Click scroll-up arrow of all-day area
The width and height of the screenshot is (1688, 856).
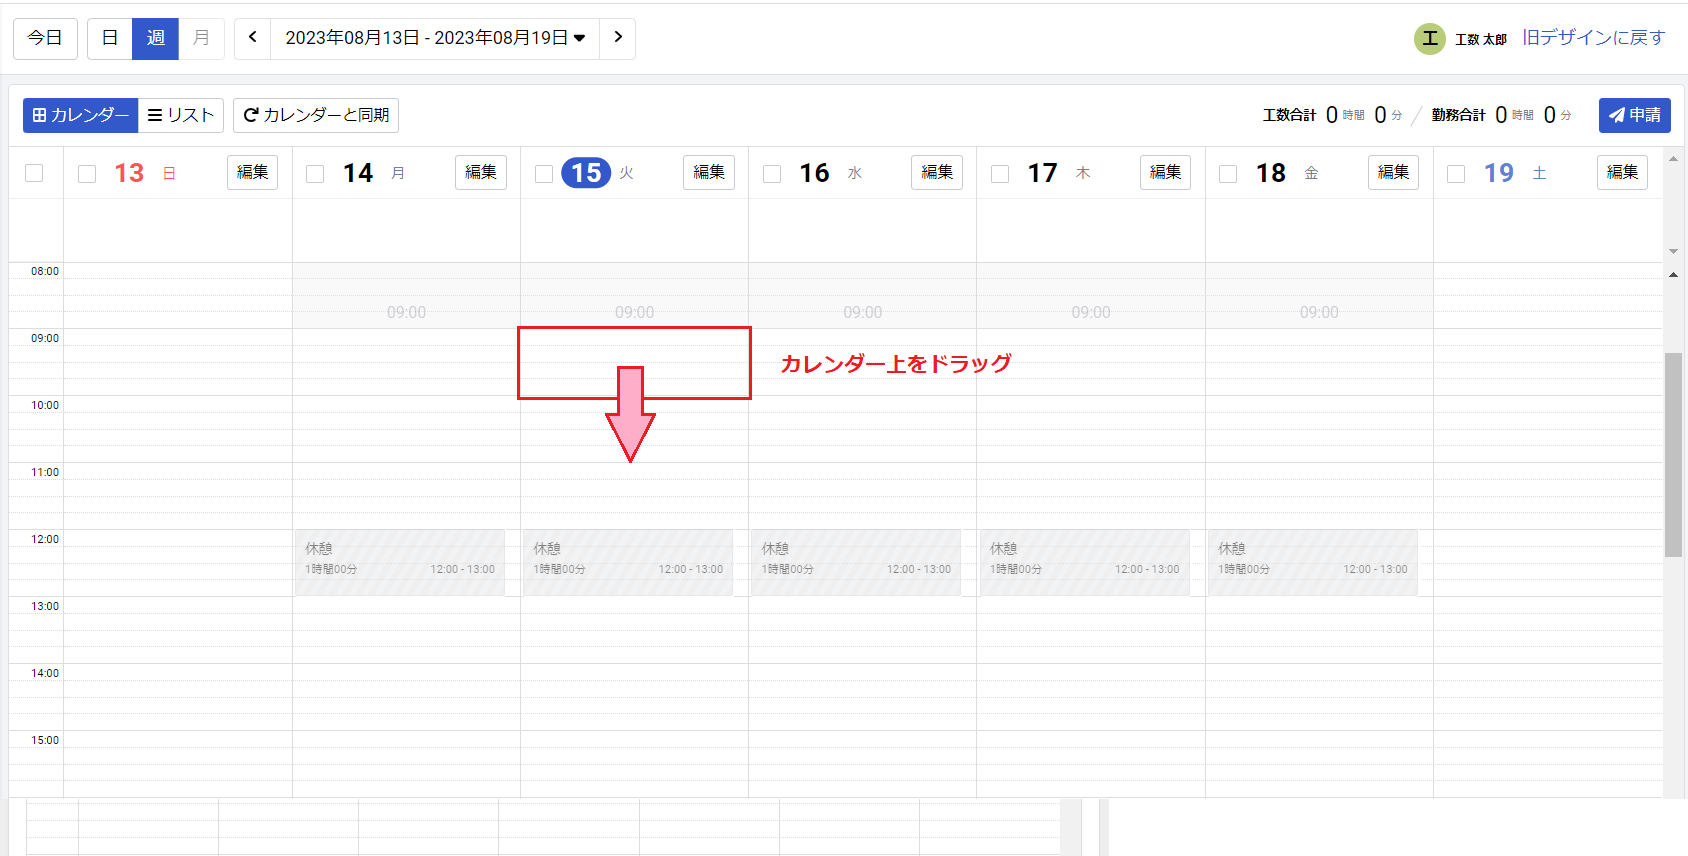[x=1673, y=158]
